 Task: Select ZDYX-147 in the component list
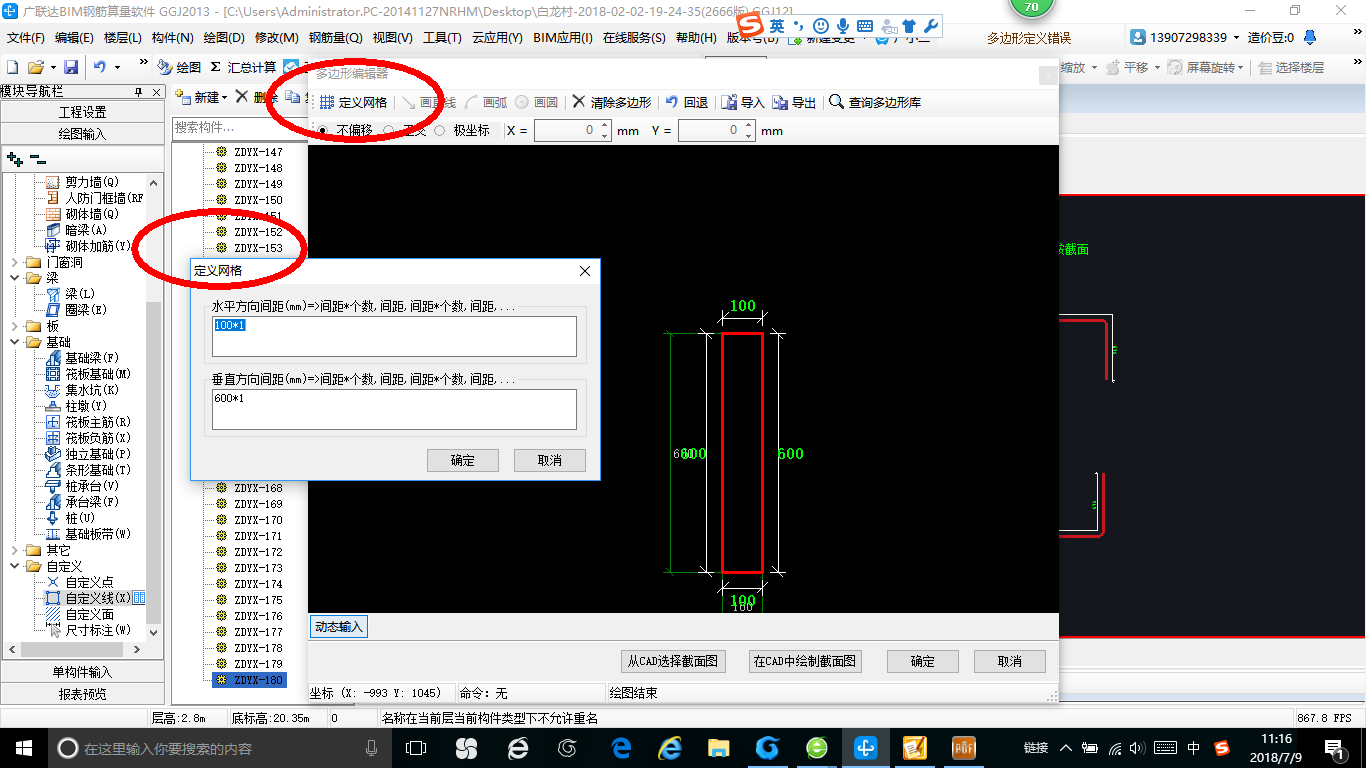click(x=258, y=152)
